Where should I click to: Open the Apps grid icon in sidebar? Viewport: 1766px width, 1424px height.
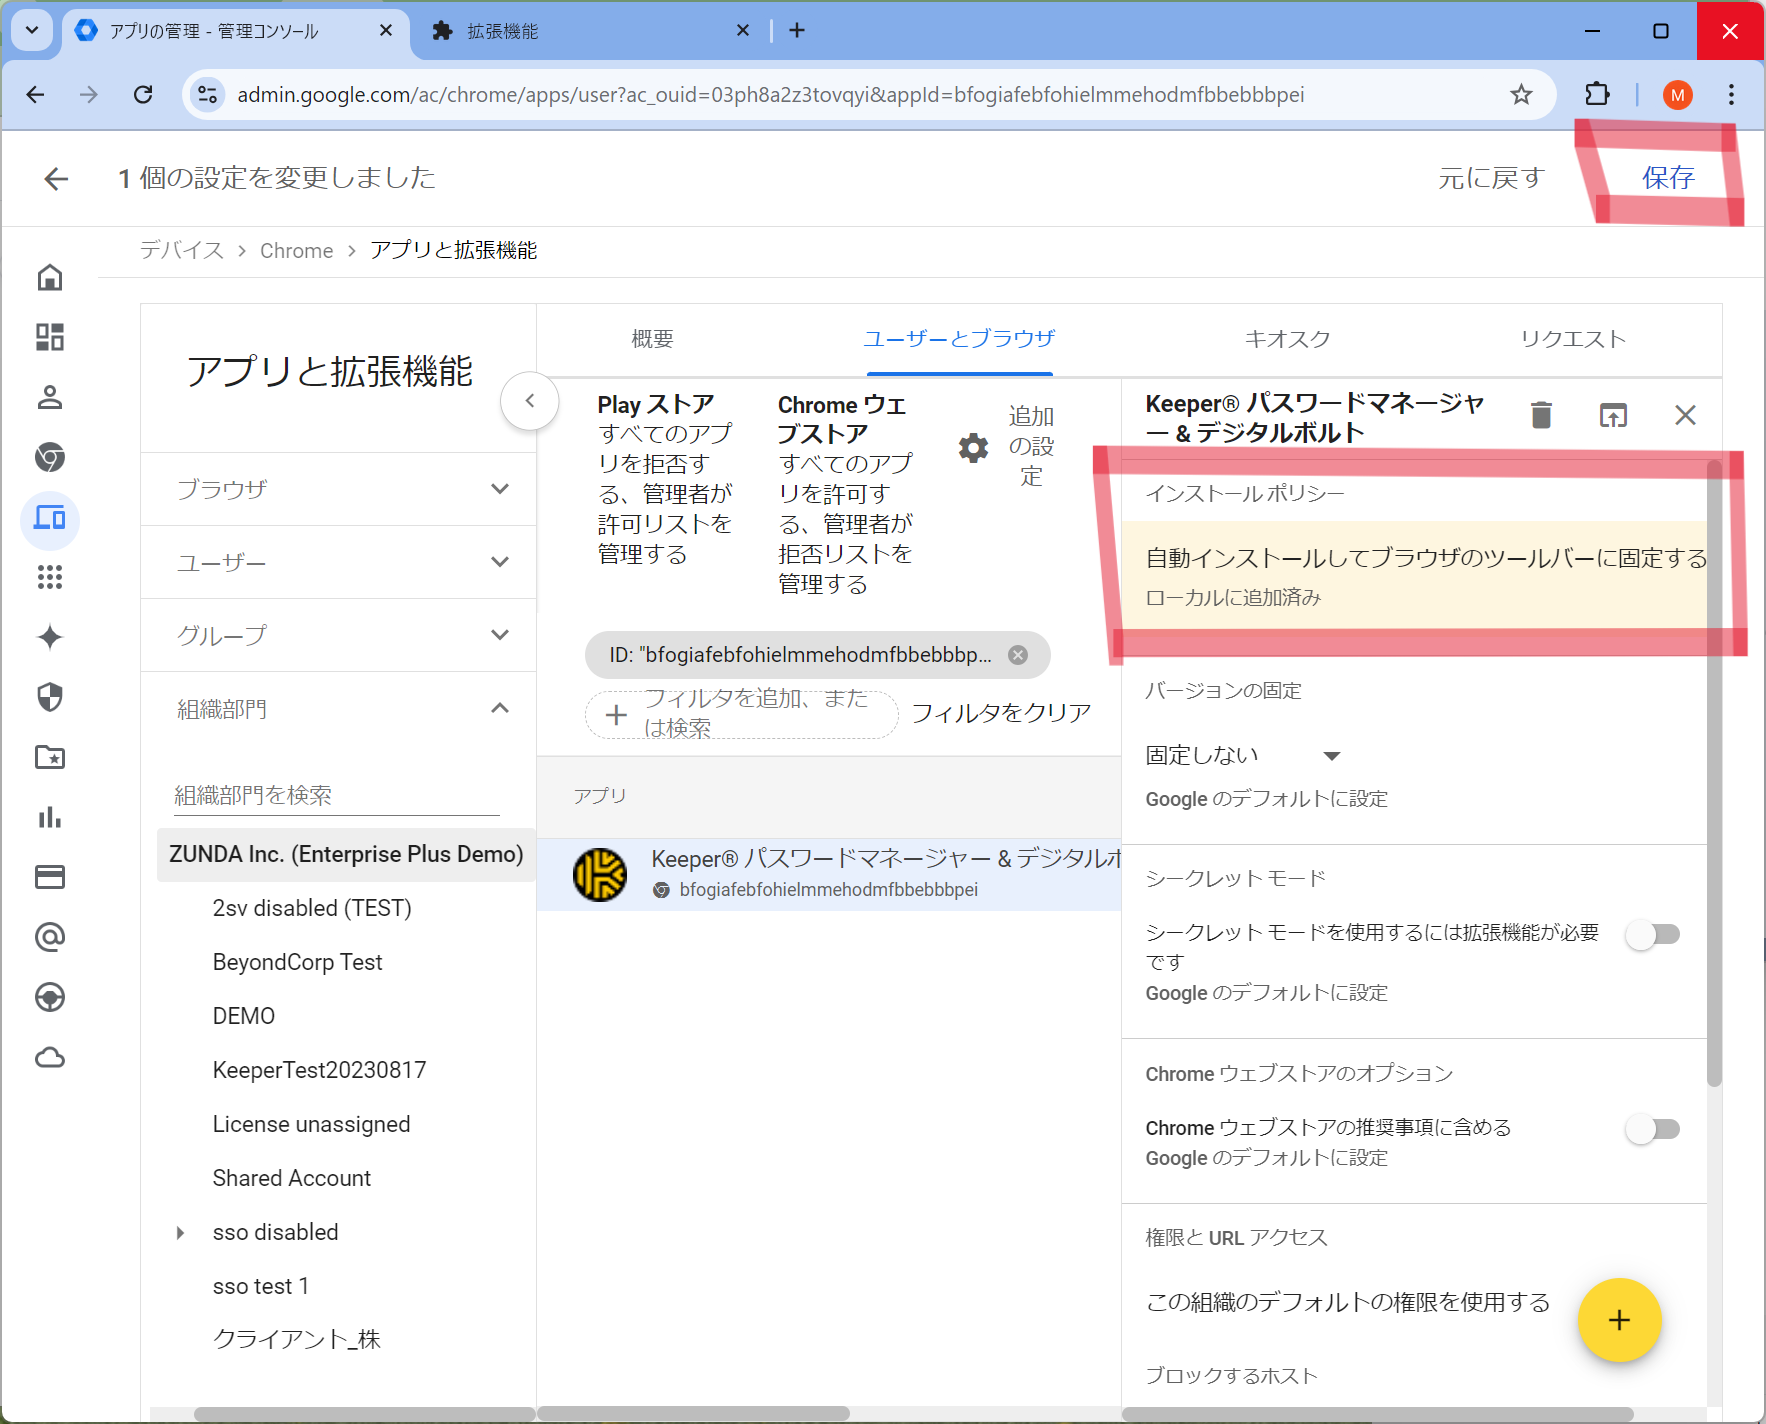coord(50,577)
